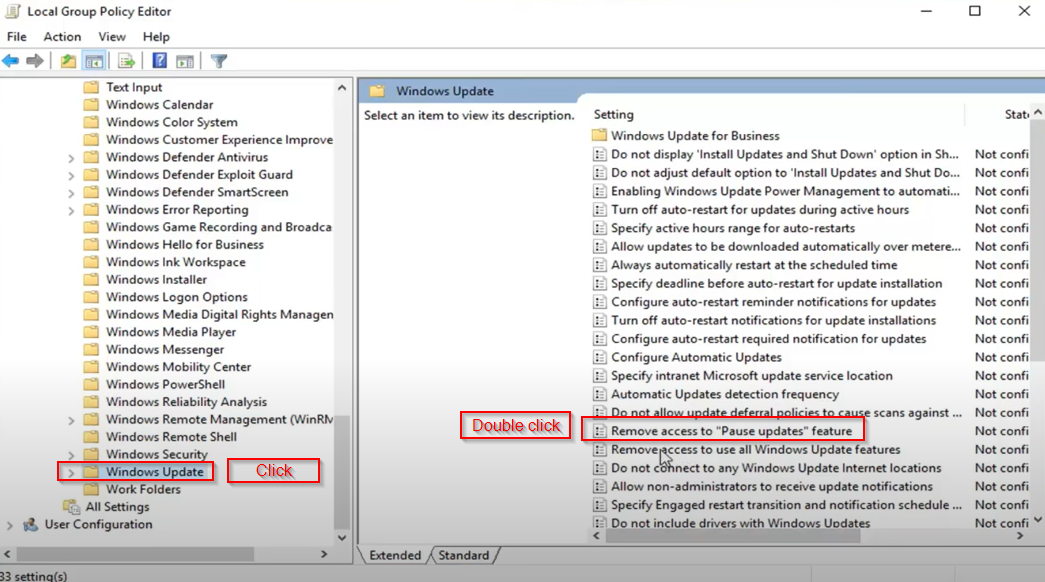Viewport: 1045px width, 582px height.
Task: Expand the User Configuration node
Action: click(x=10, y=525)
